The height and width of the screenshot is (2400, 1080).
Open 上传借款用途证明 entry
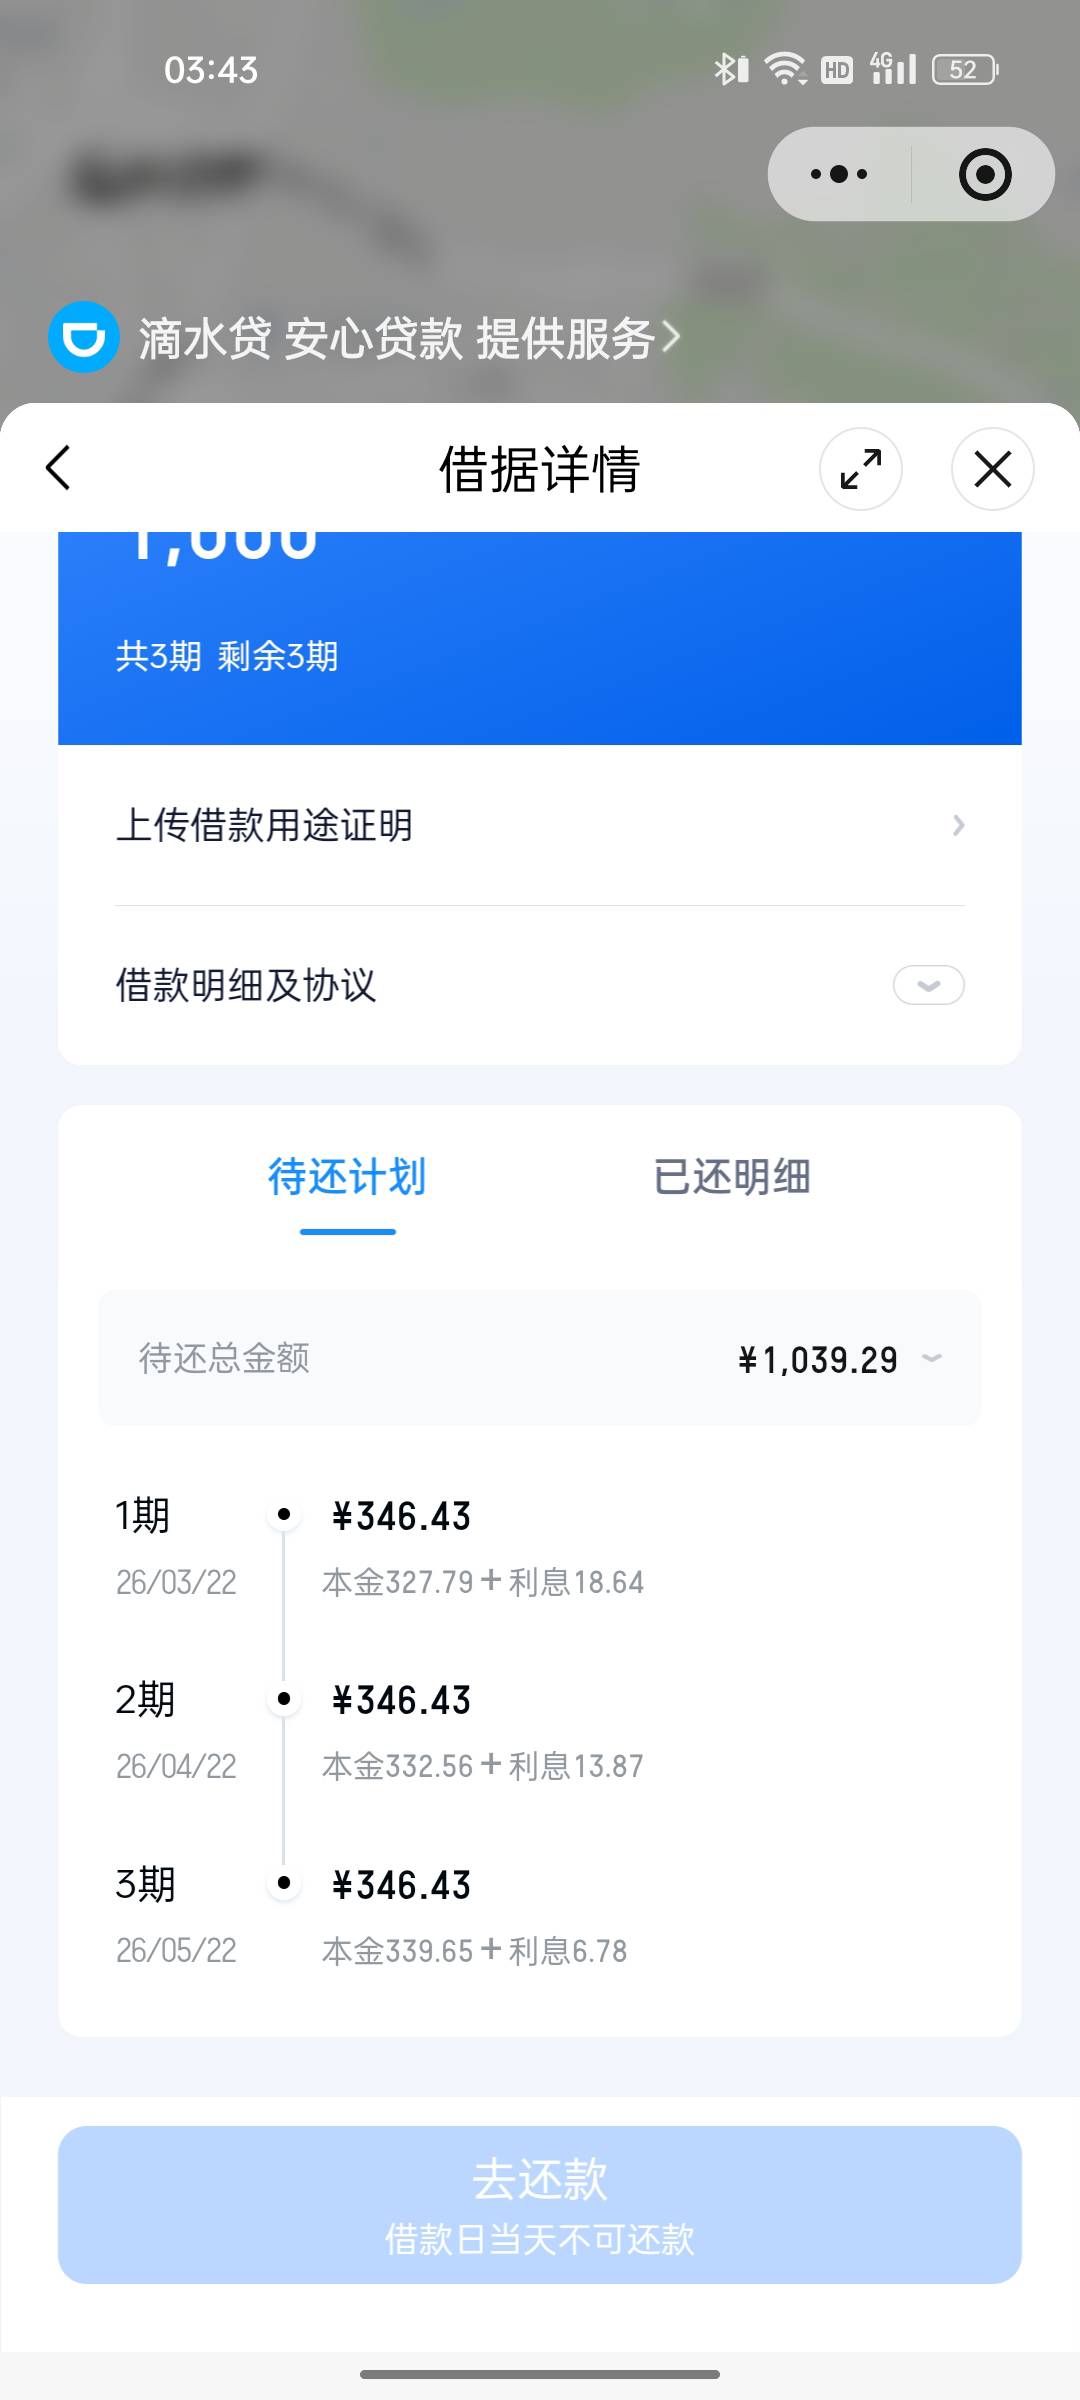point(540,826)
